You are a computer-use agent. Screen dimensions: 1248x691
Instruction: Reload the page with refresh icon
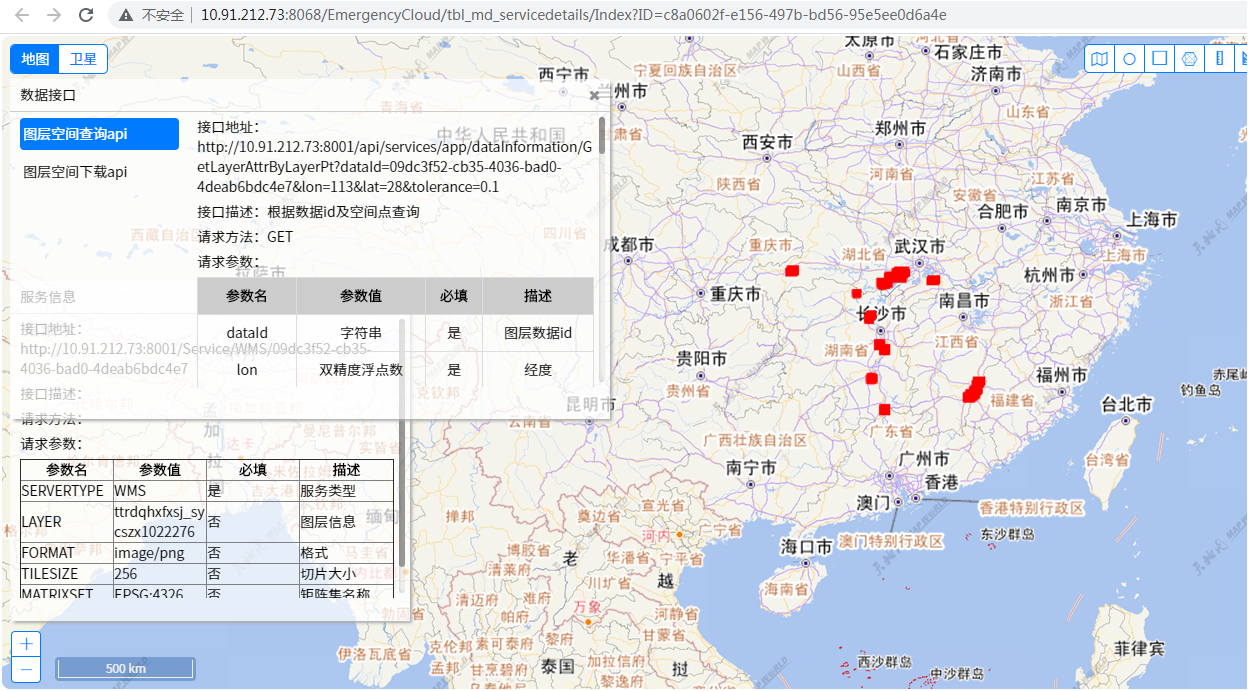86,15
